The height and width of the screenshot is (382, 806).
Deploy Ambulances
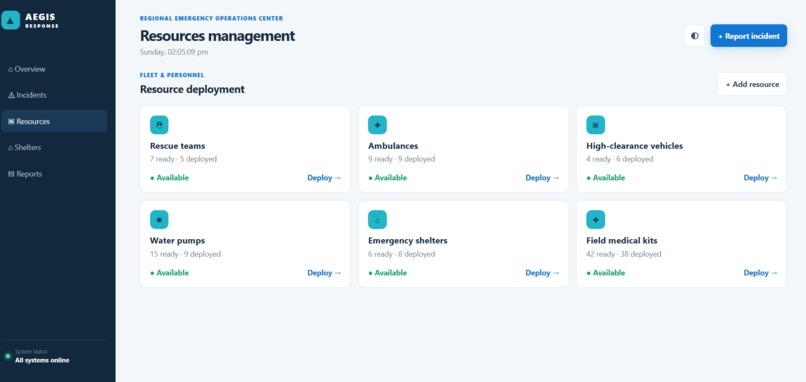click(x=542, y=178)
